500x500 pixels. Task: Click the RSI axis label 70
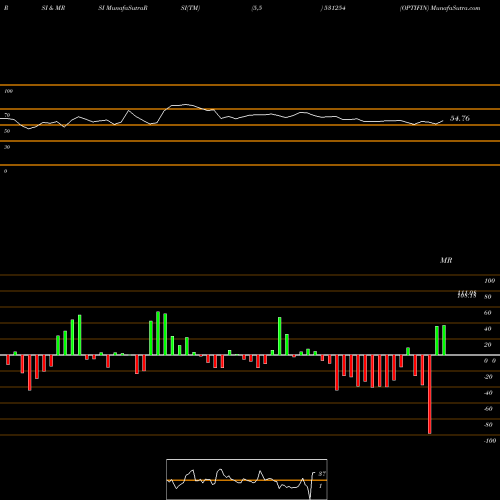7,115
